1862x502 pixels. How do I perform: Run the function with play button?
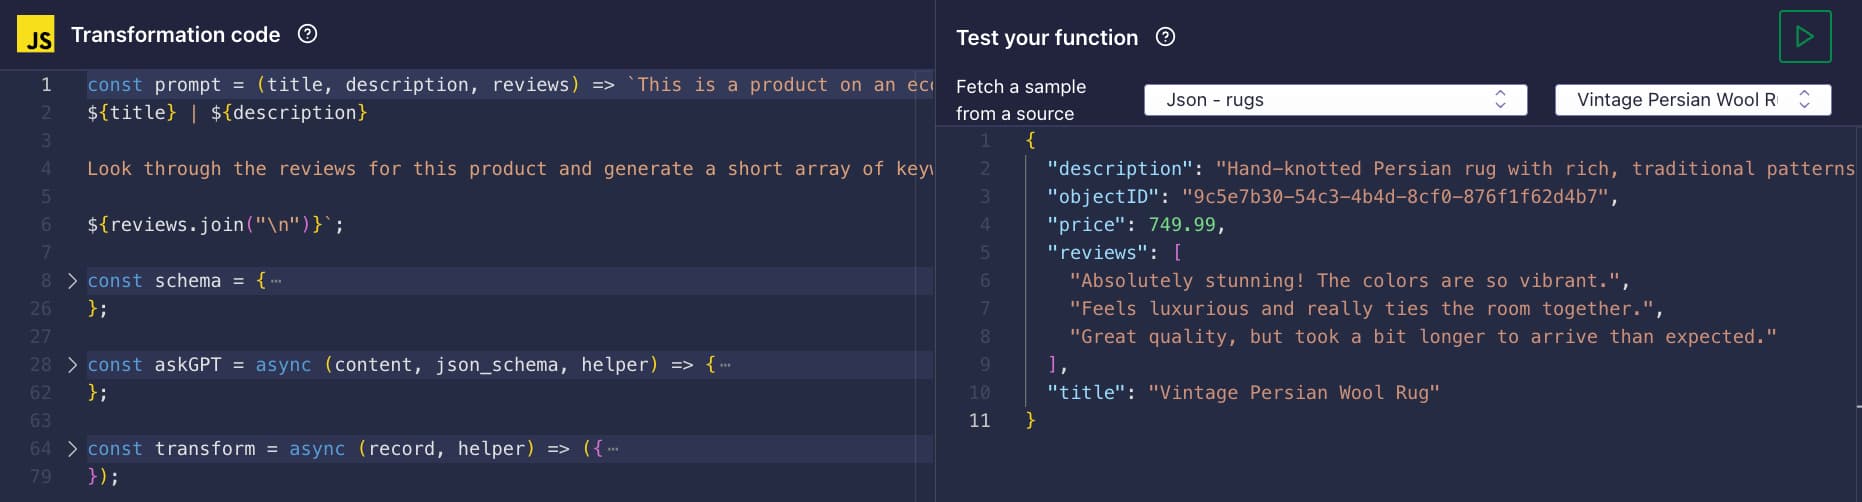pos(1805,37)
